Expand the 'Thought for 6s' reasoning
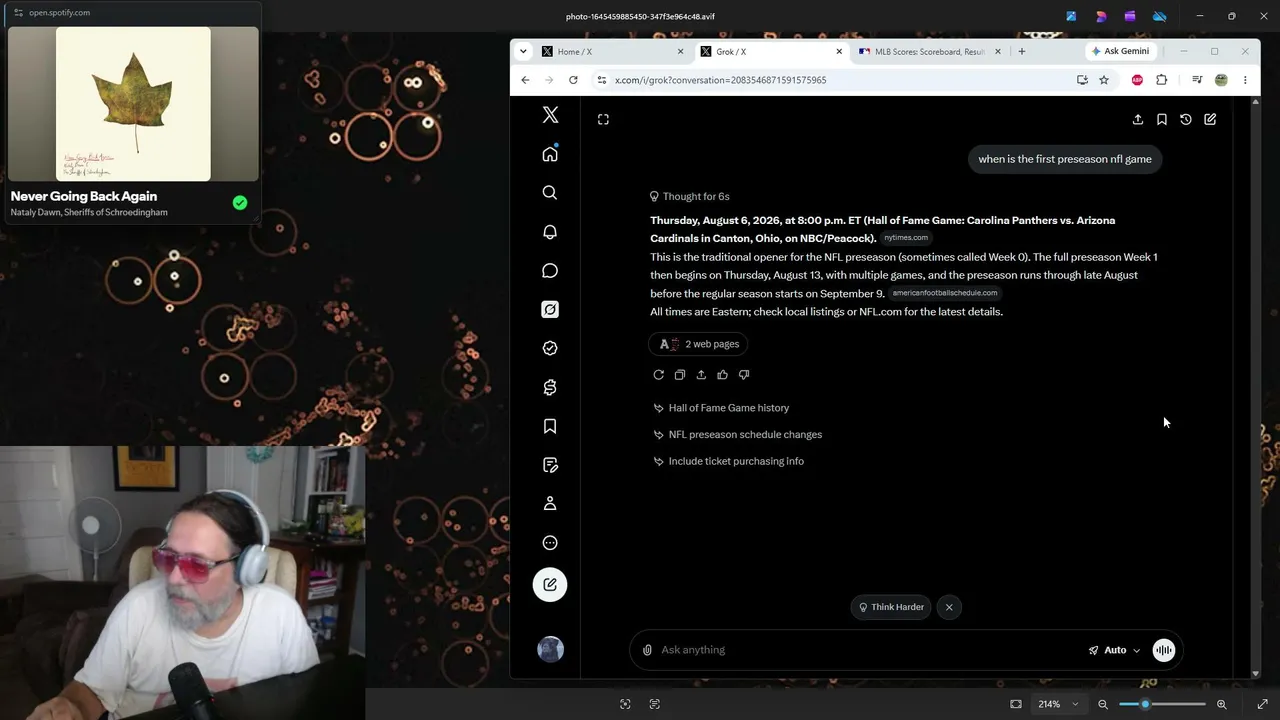Viewport: 1280px width, 720px height. (x=689, y=197)
